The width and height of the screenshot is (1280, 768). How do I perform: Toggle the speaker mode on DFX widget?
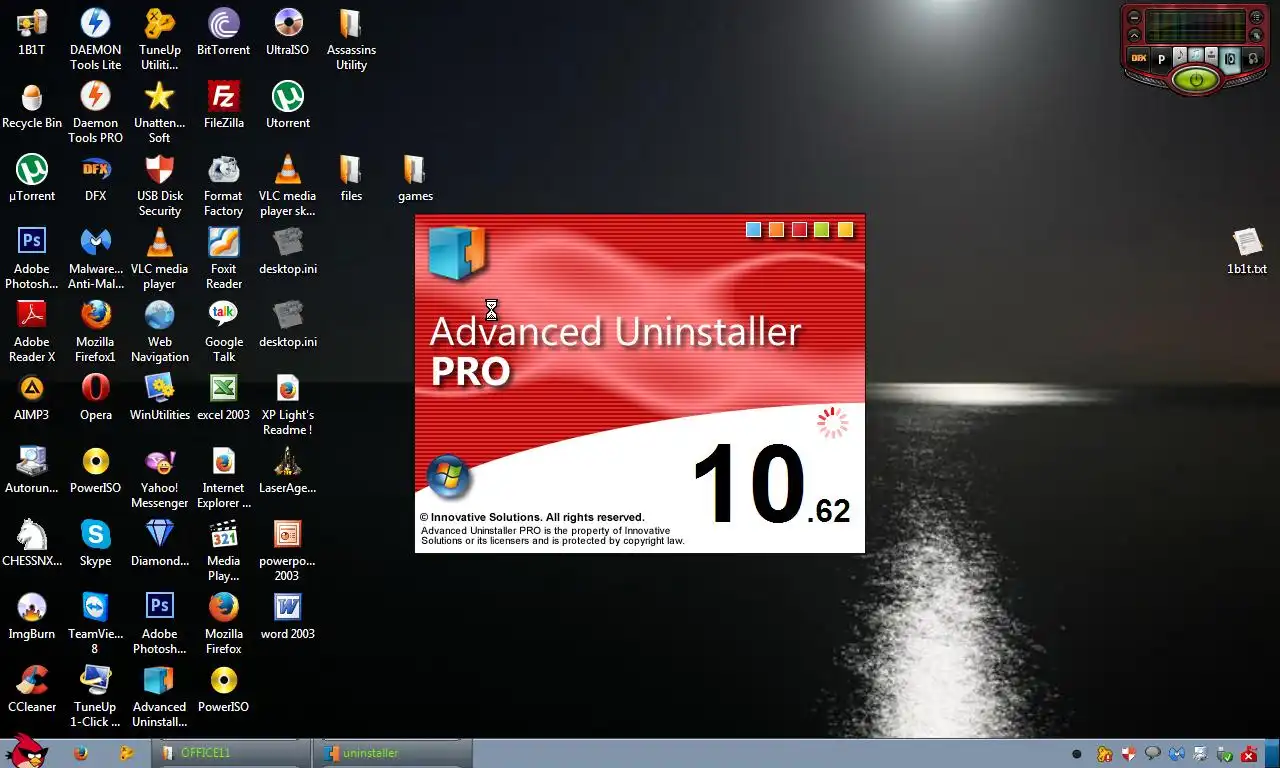pos(1230,58)
